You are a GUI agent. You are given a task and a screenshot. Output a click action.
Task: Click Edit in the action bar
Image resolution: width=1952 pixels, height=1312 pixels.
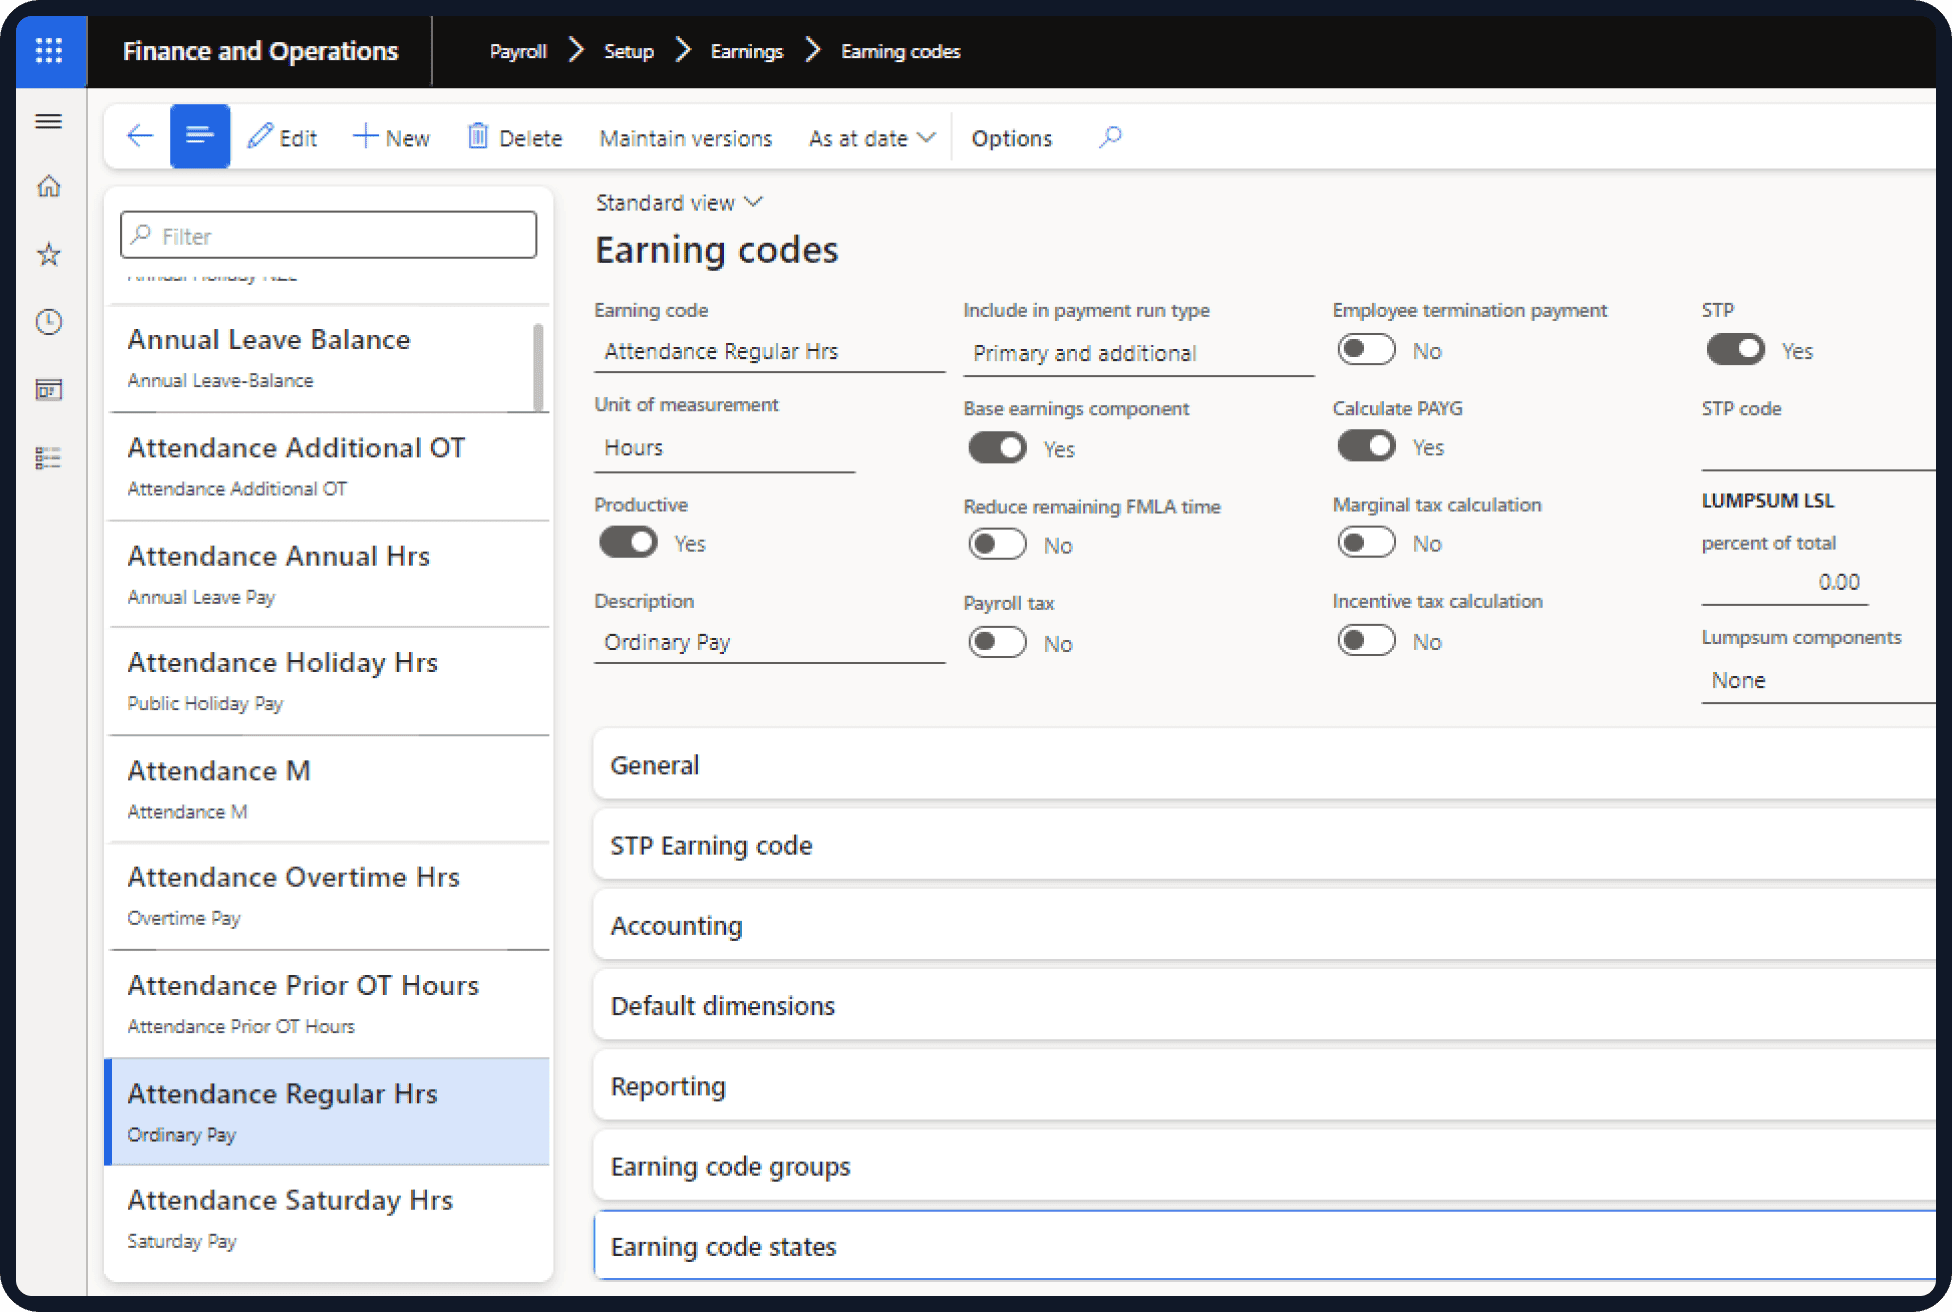coord(283,137)
